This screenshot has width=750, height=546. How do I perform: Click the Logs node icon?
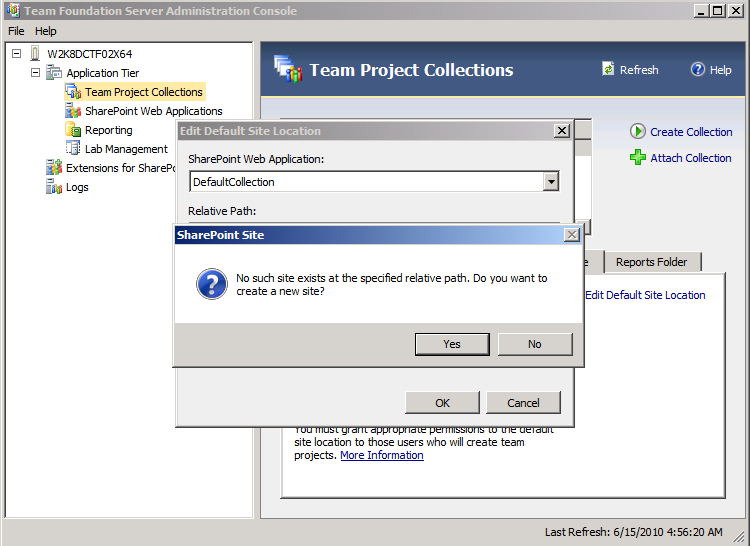click(x=54, y=186)
